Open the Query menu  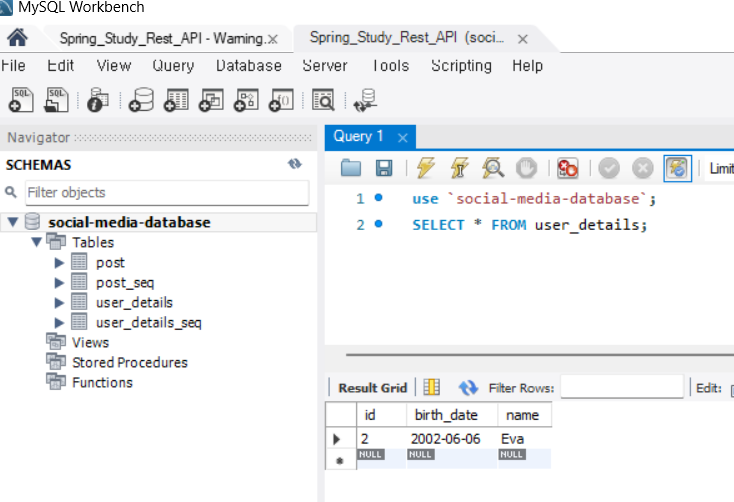[x=173, y=66]
